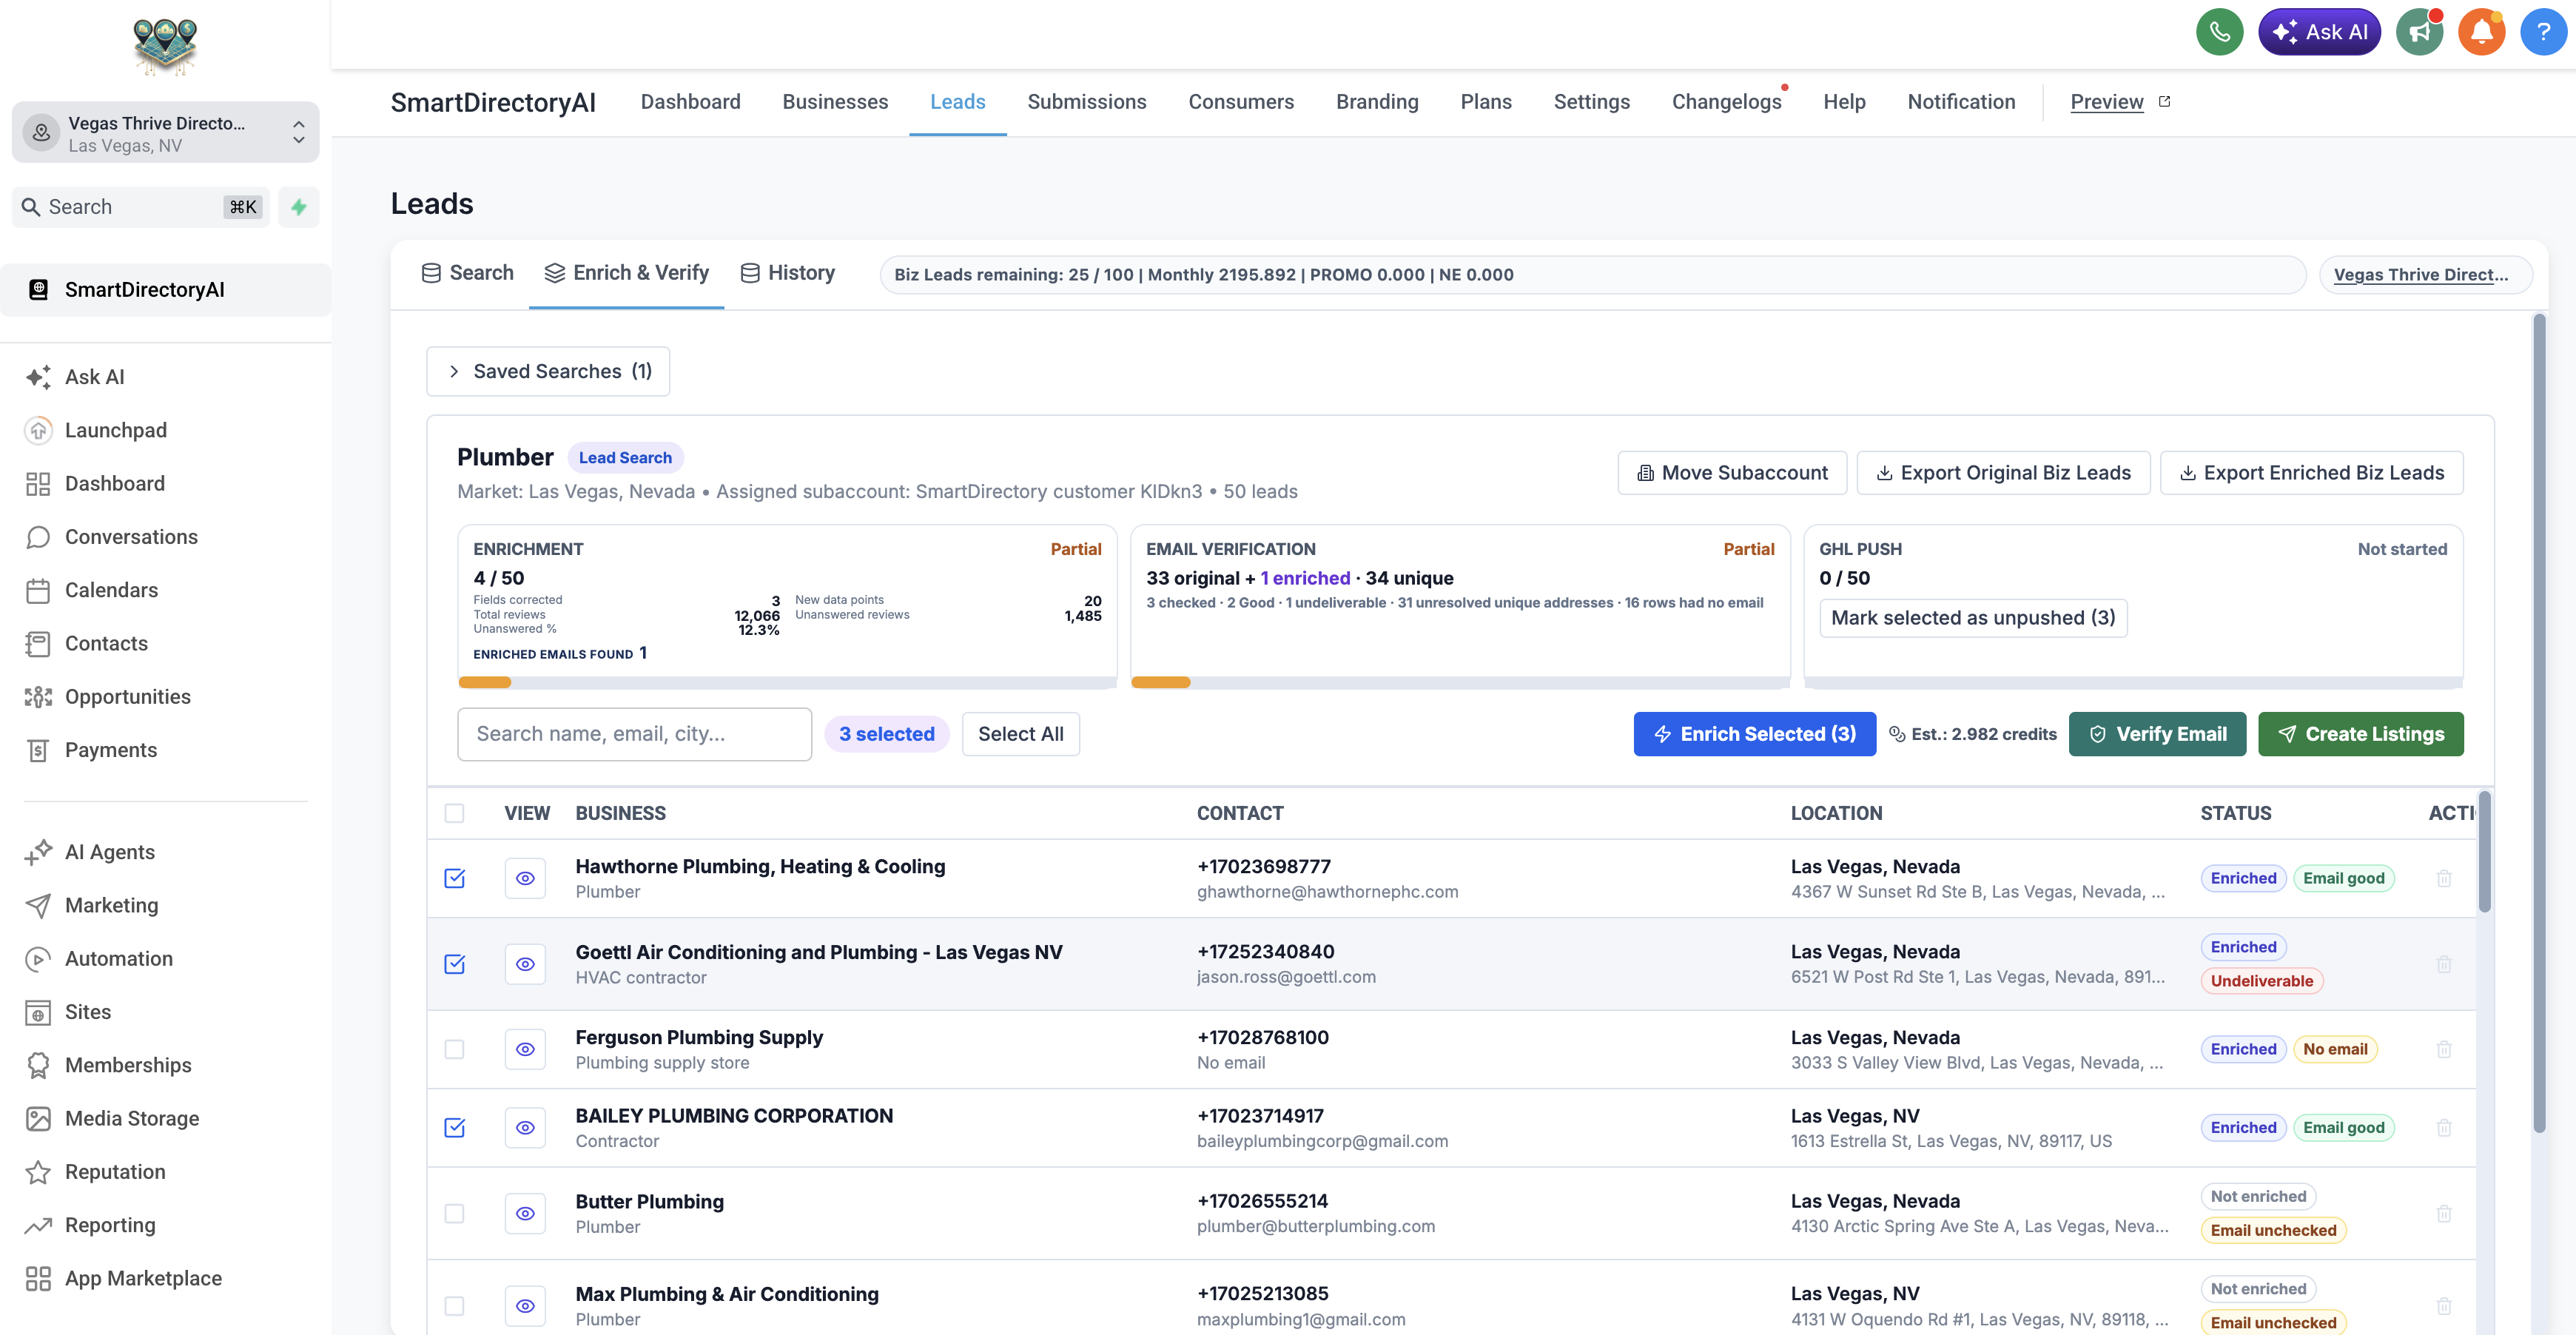Viewport: 2576px width, 1335px height.
Task: Switch to the History sub-tab
Action: coord(788,273)
